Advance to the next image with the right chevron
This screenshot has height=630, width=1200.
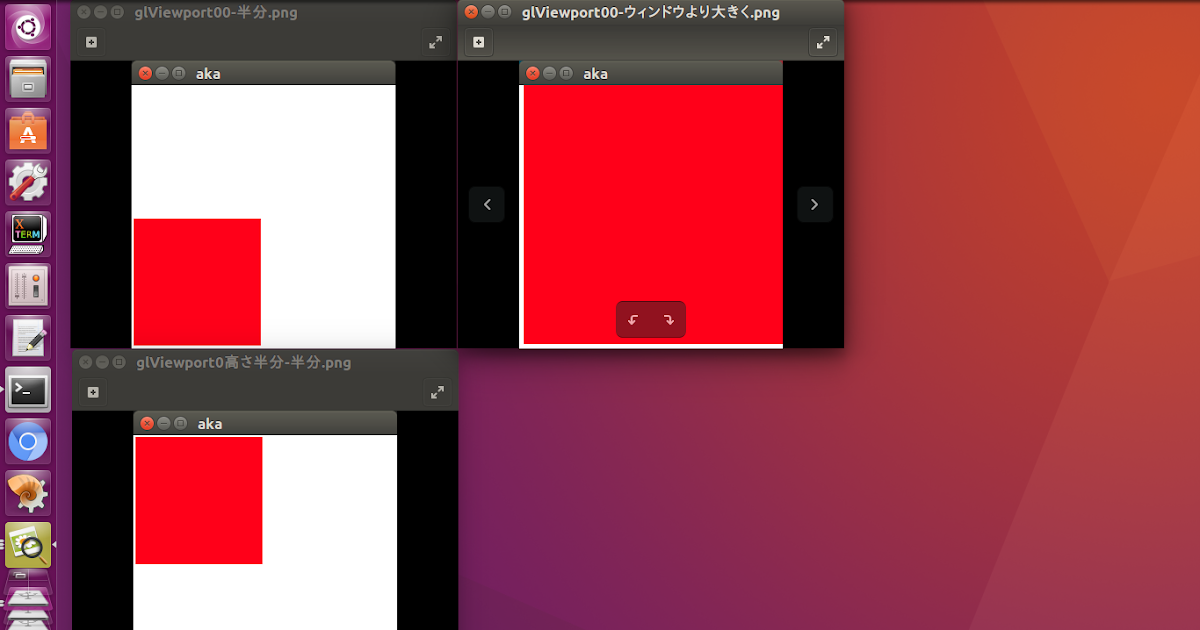coord(815,204)
